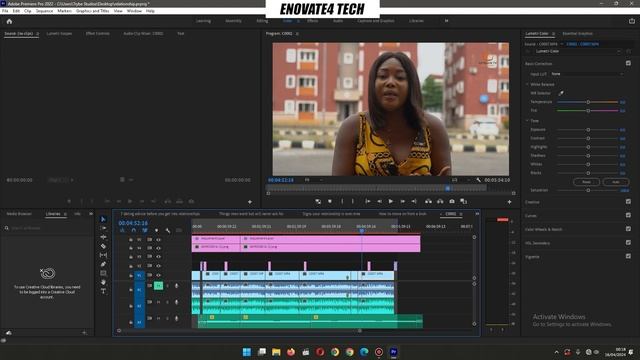Click Go to Out point
Image resolution: width=640 pixels, height=360 pixels.
[414, 201]
